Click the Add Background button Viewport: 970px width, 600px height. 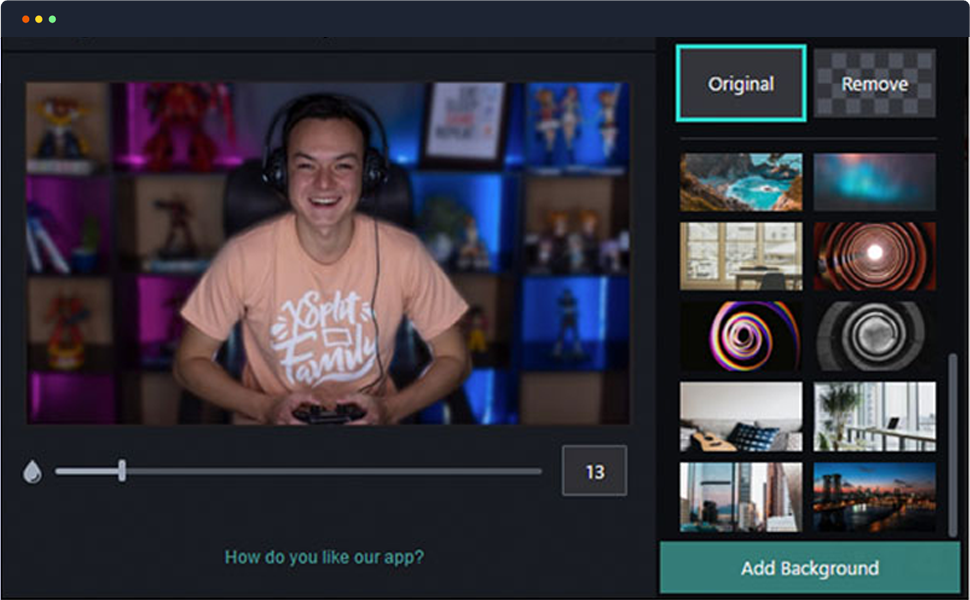(x=809, y=568)
